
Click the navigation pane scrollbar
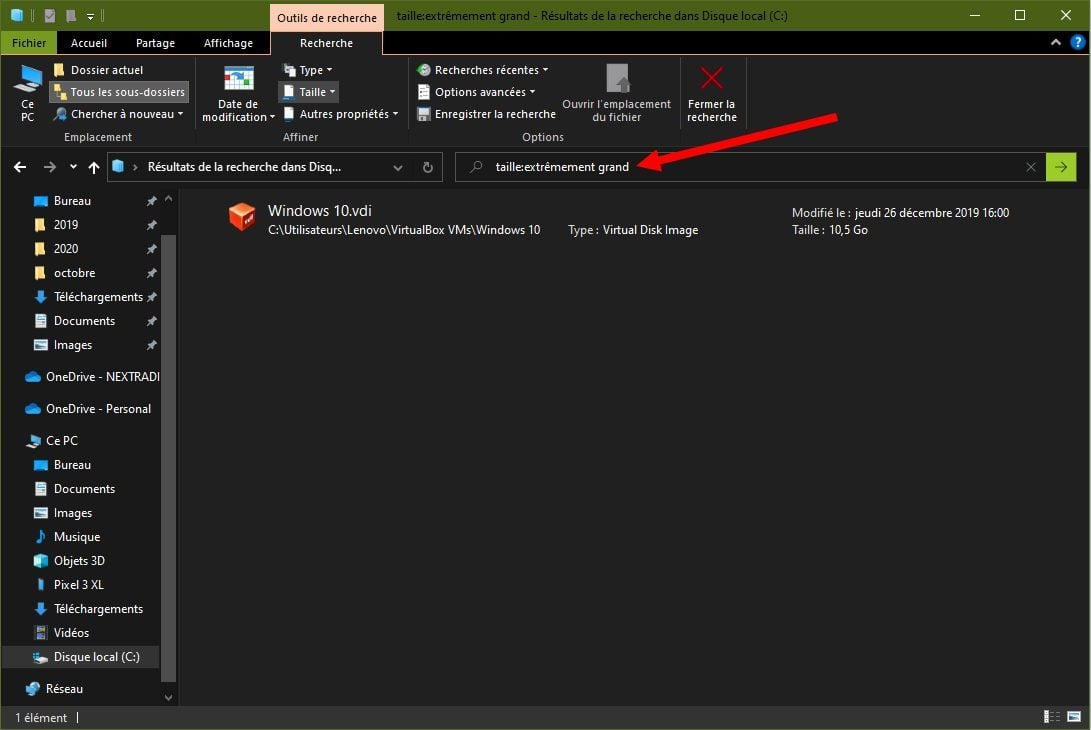coord(168,458)
